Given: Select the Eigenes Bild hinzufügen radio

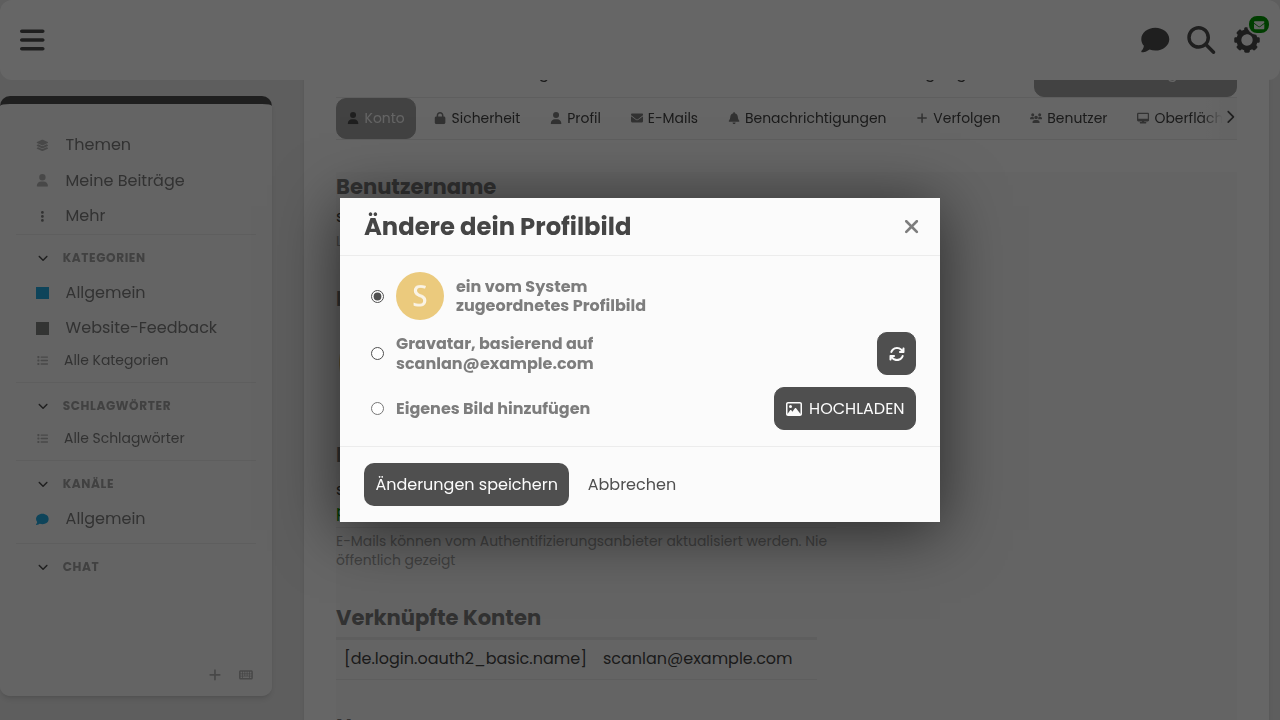Looking at the screenshot, I should coord(377,408).
